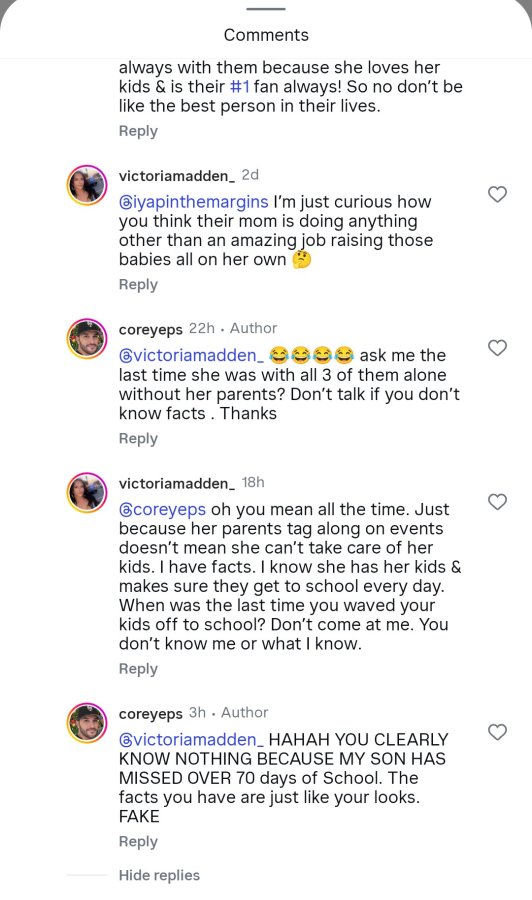Open victoriamadden_'s avatar on the 2d comment
The height and width of the screenshot is (900, 532).
(87, 185)
